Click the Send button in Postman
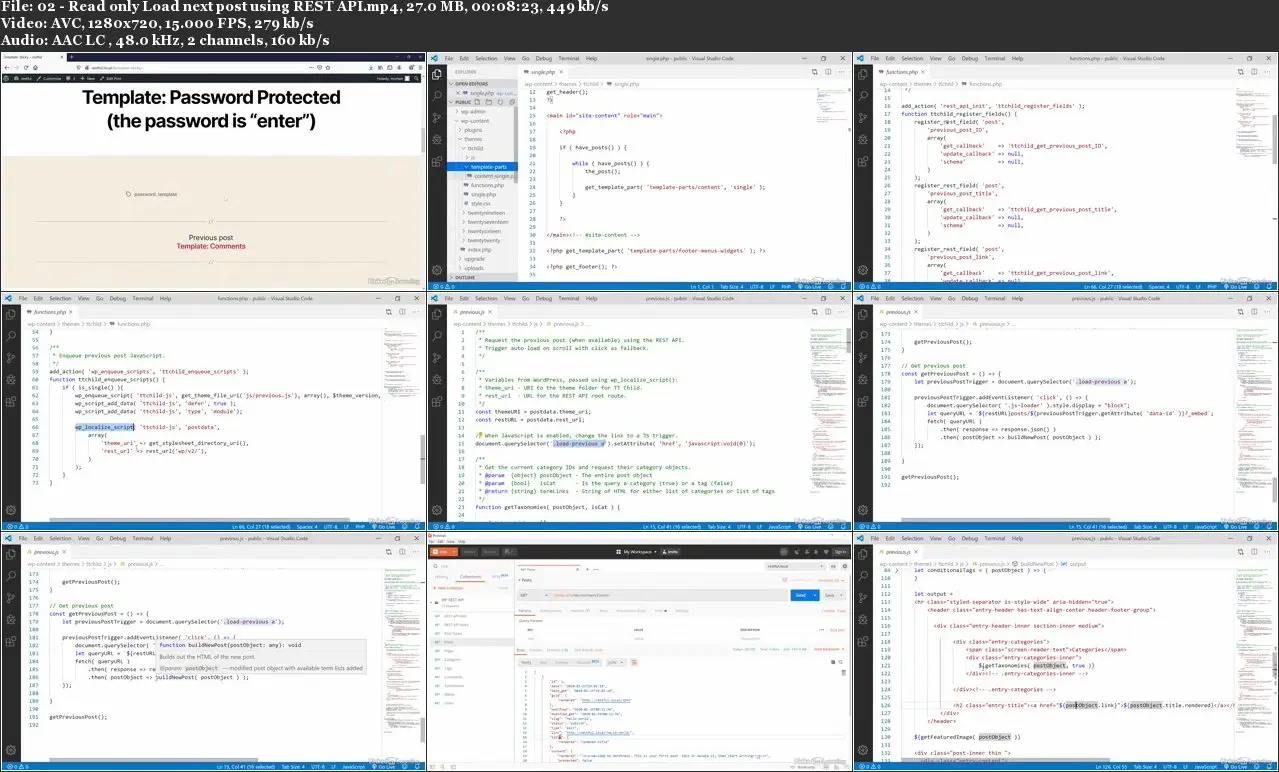This screenshot has width=1279, height=772. (799, 595)
